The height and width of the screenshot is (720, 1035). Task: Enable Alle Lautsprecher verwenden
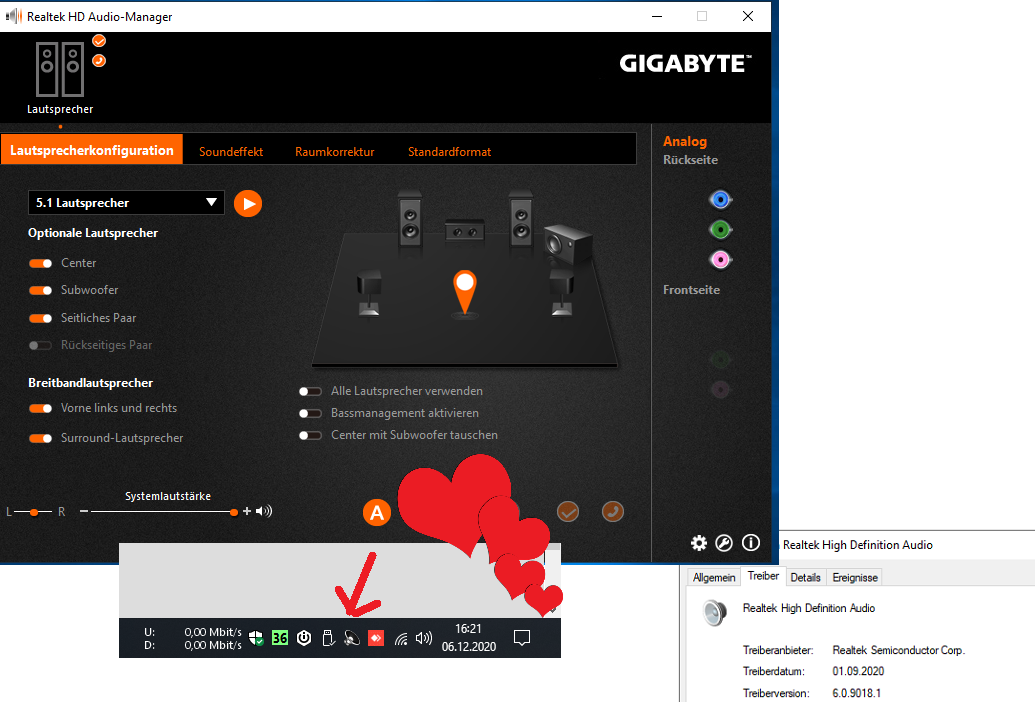(310, 391)
